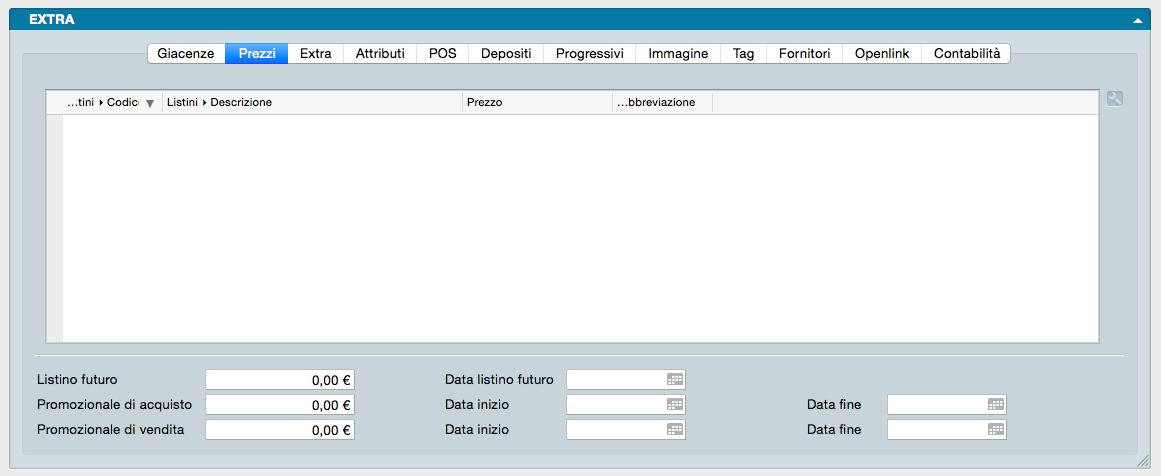Image resolution: width=1161 pixels, height=476 pixels.
Task: Open the Attributi tab
Action: [x=380, y=54]
